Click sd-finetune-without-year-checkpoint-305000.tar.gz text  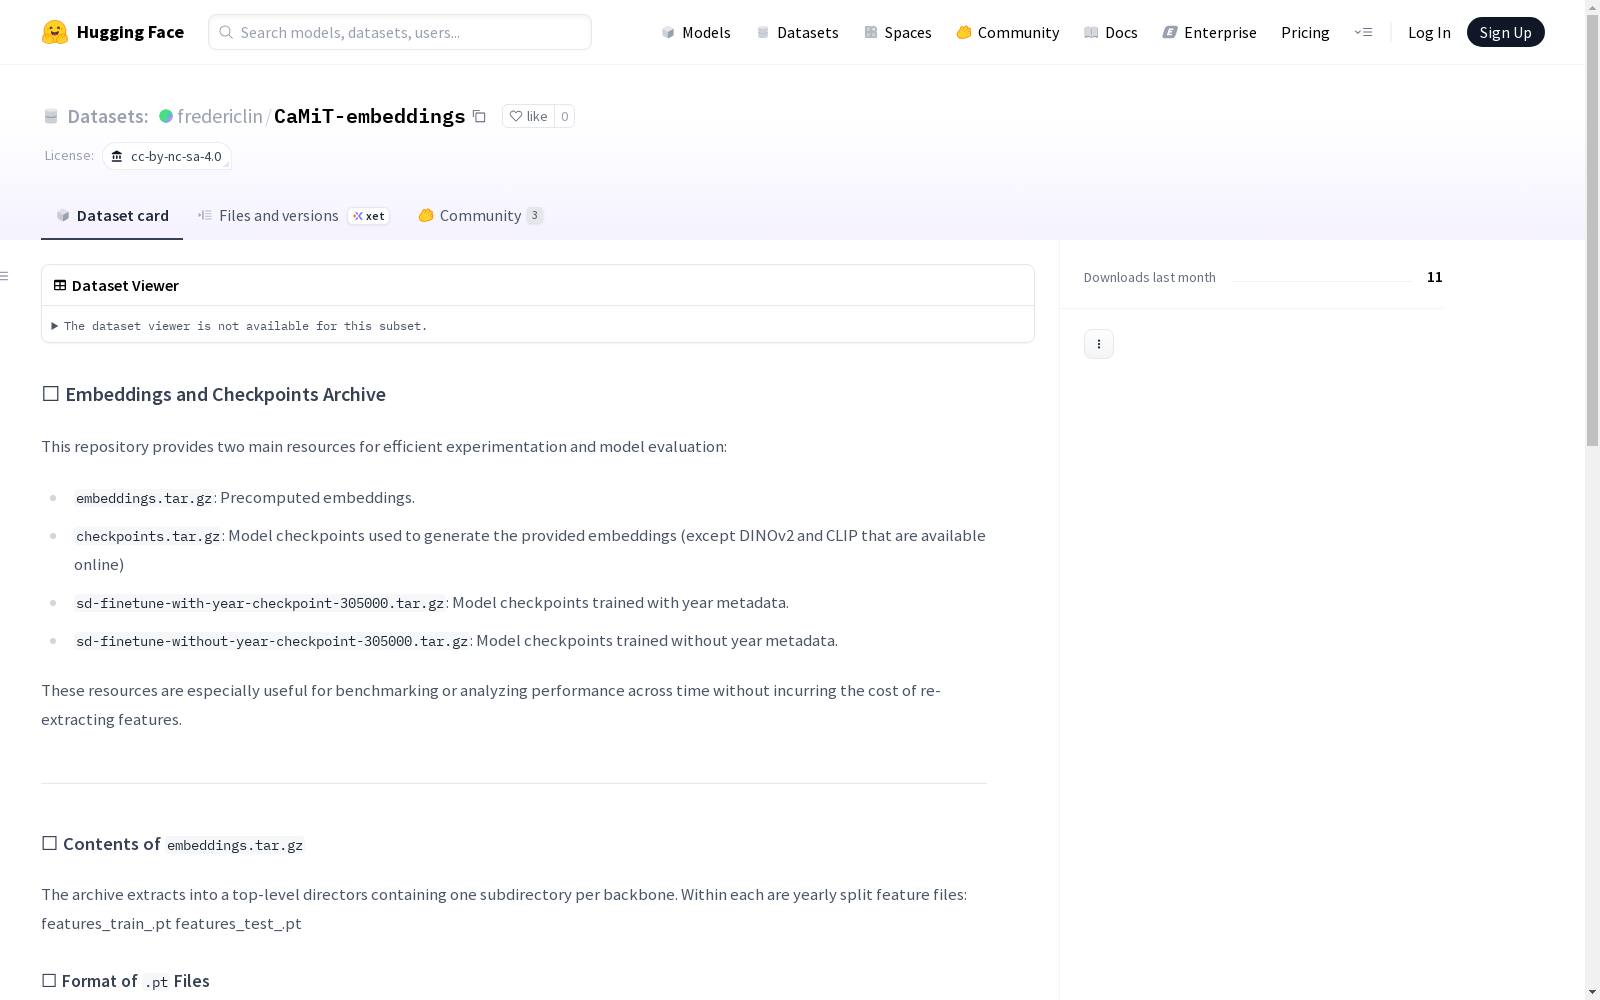272,641
